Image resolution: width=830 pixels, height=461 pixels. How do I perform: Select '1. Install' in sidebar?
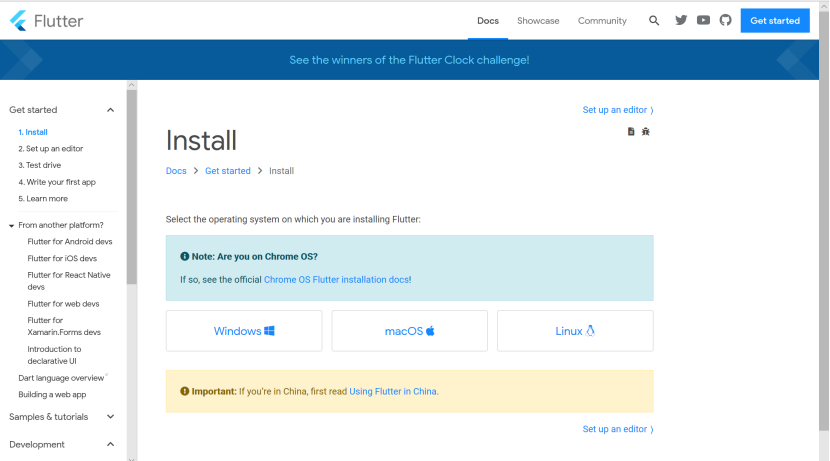[33, 132]
